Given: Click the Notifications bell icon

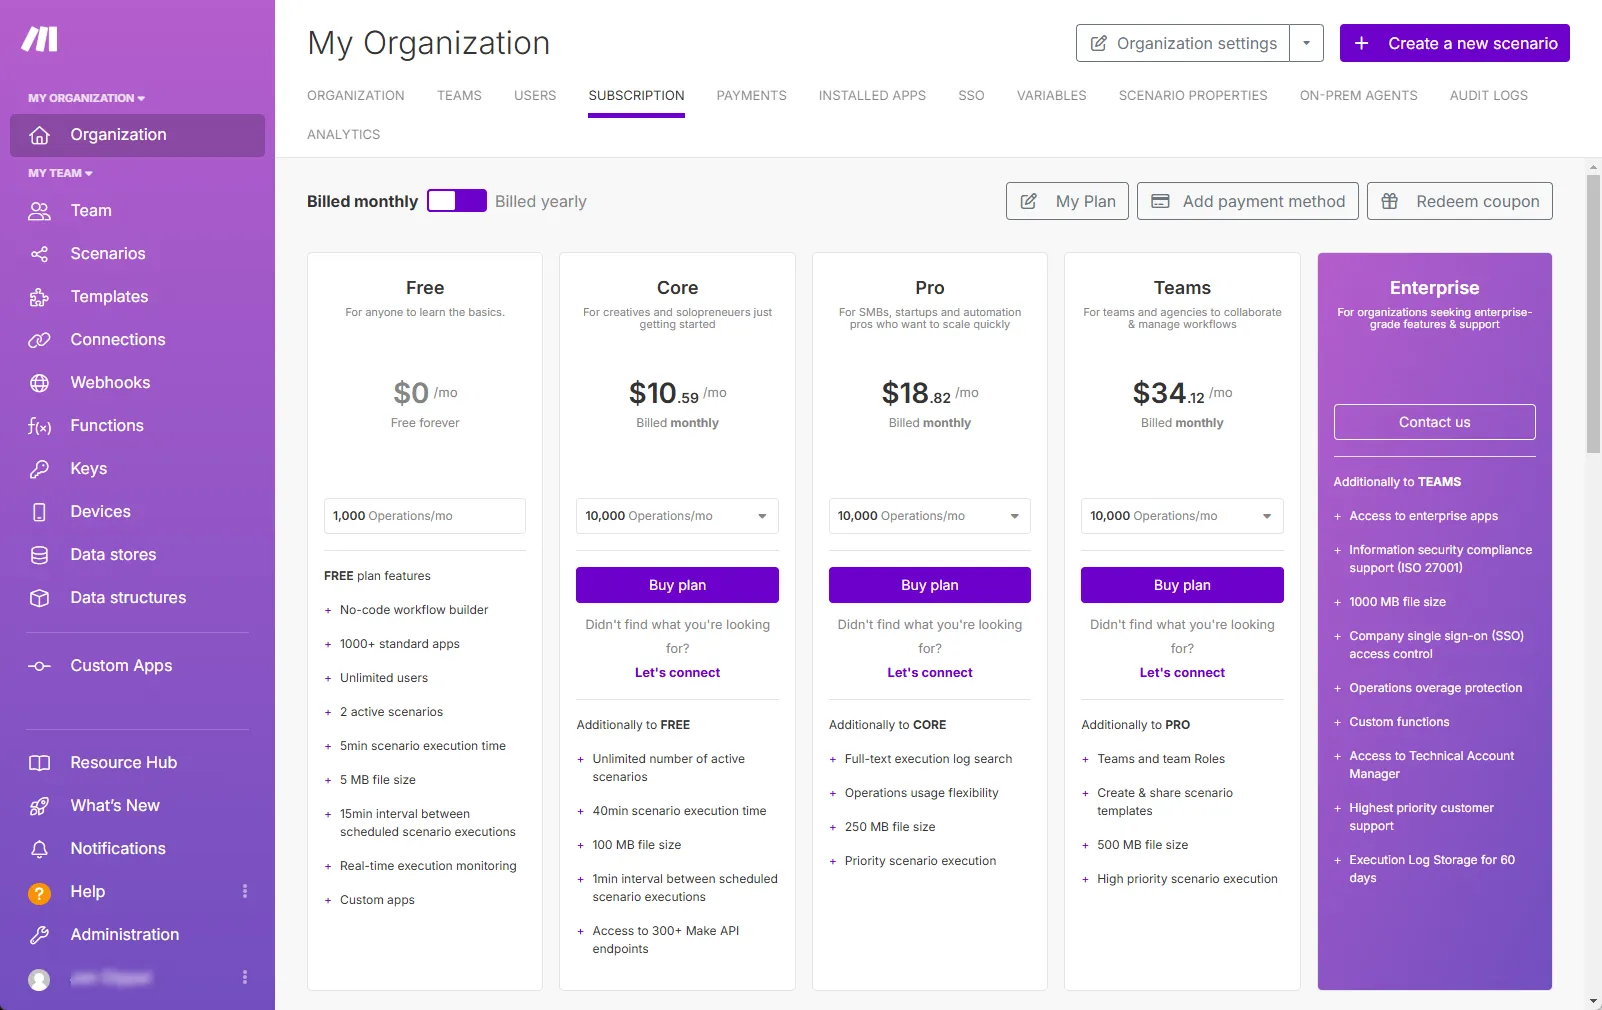Looking at the screenshot, I should tap(39, 849).
